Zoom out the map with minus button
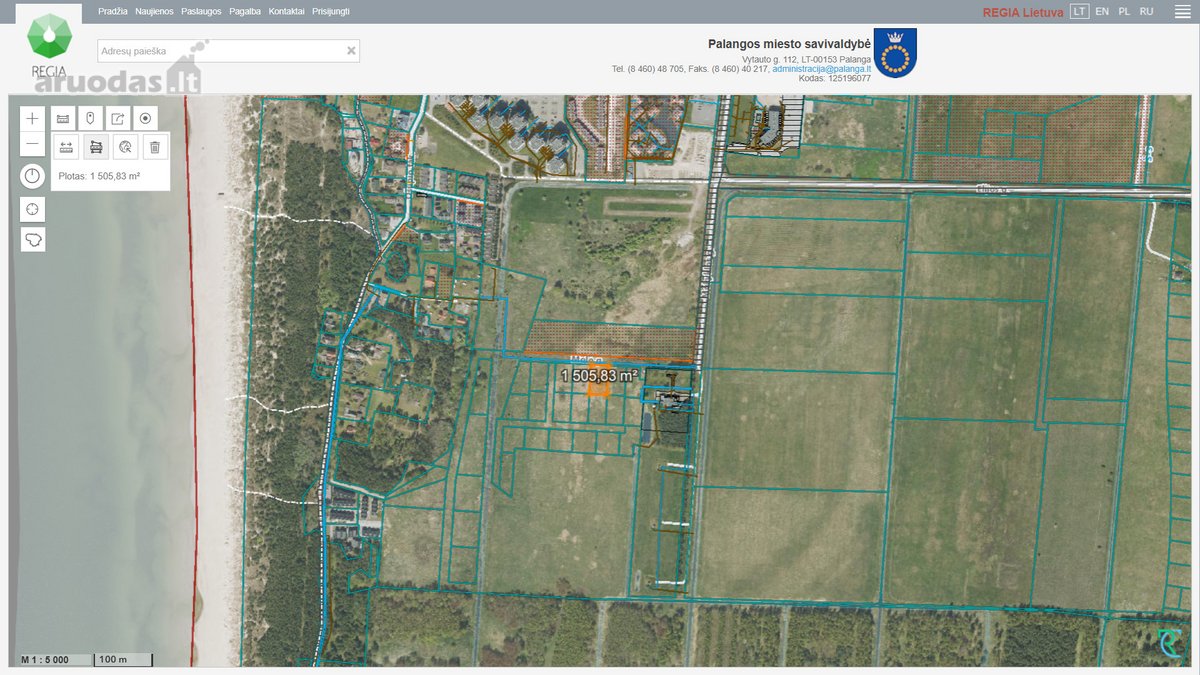The width and height of the screenshot is (1200, 675). pos(33,144)
